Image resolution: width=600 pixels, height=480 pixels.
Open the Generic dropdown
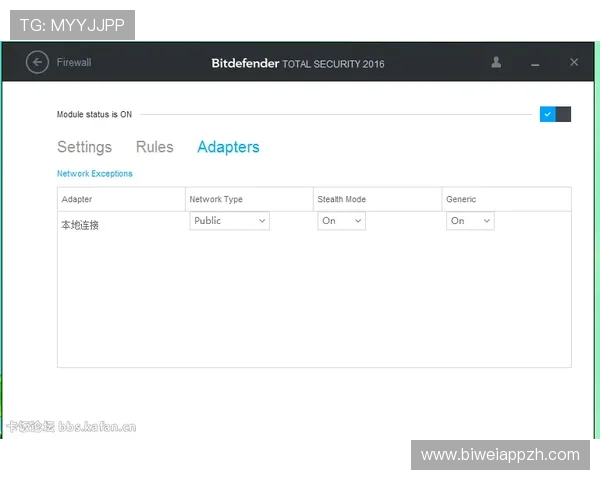click(x=470, y=221)
